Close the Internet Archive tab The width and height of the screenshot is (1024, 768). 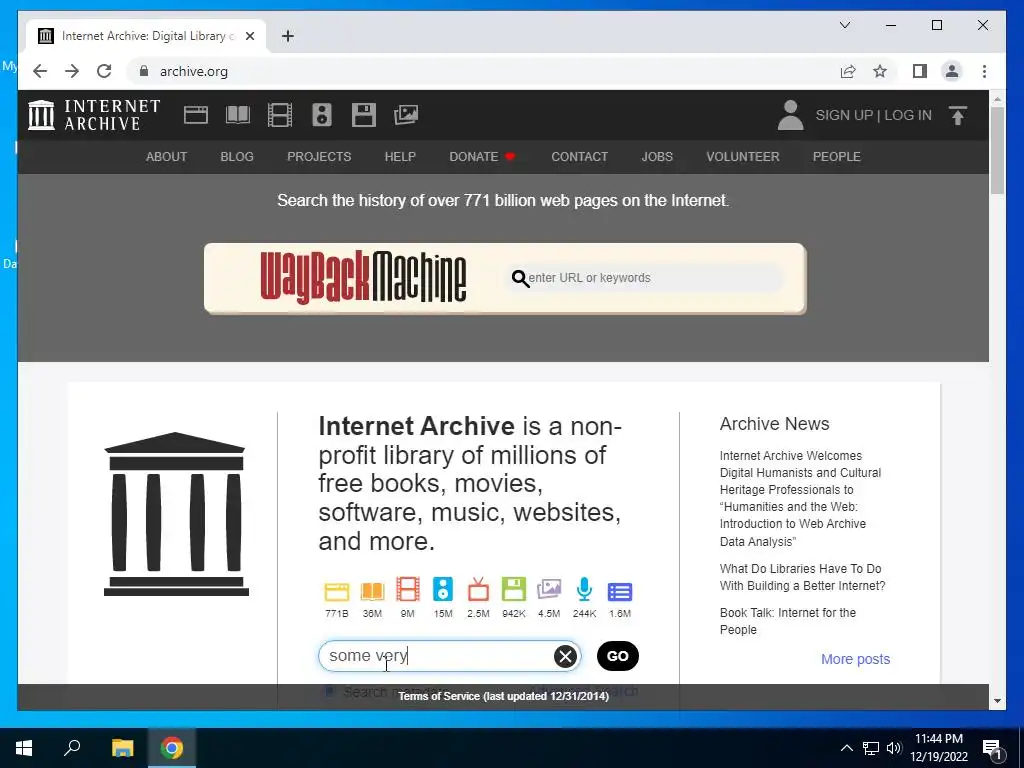tap(249, 36)
